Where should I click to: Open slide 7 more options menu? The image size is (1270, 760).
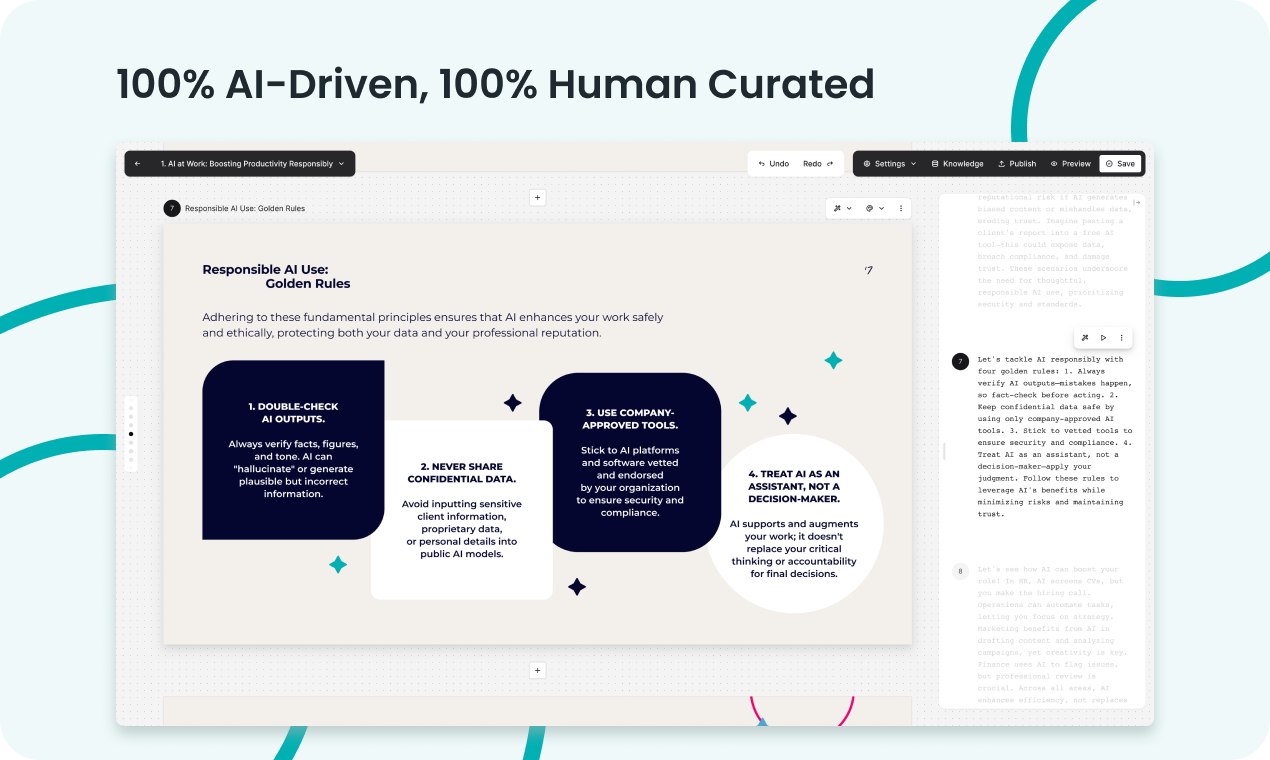coord(901,208)
